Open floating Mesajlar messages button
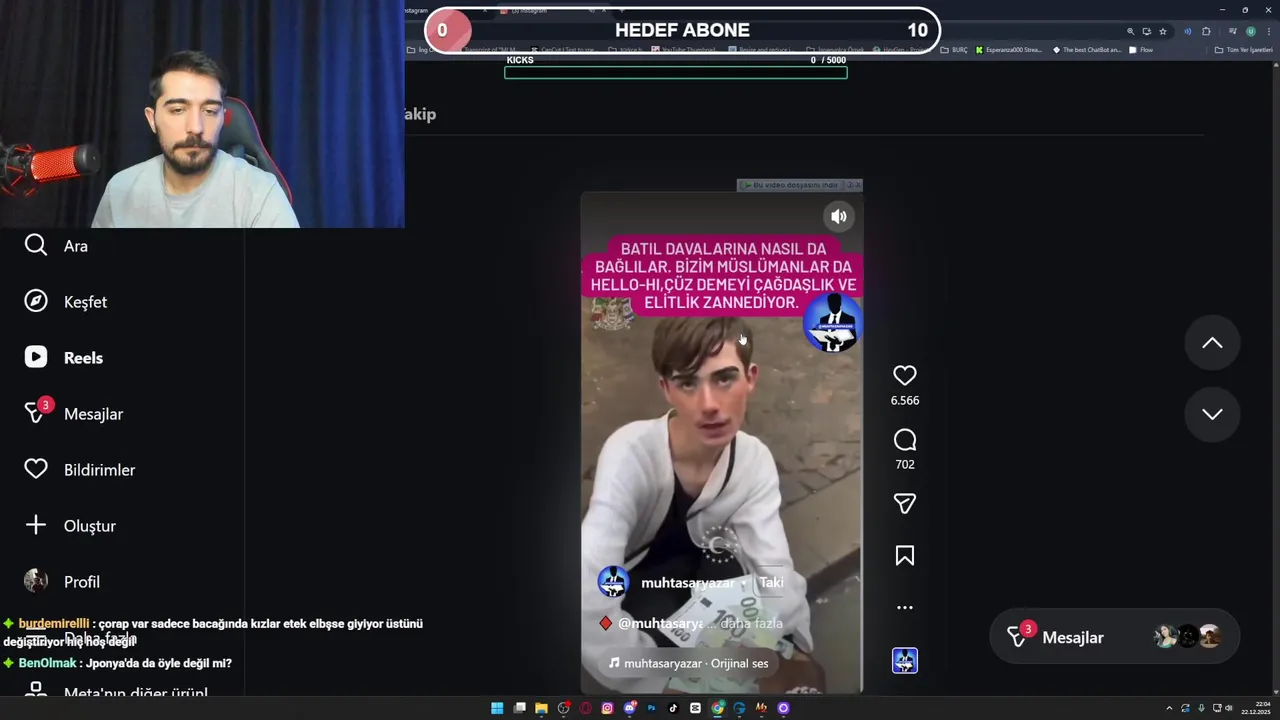The image size is (1280, 720). click(1114, 637)
